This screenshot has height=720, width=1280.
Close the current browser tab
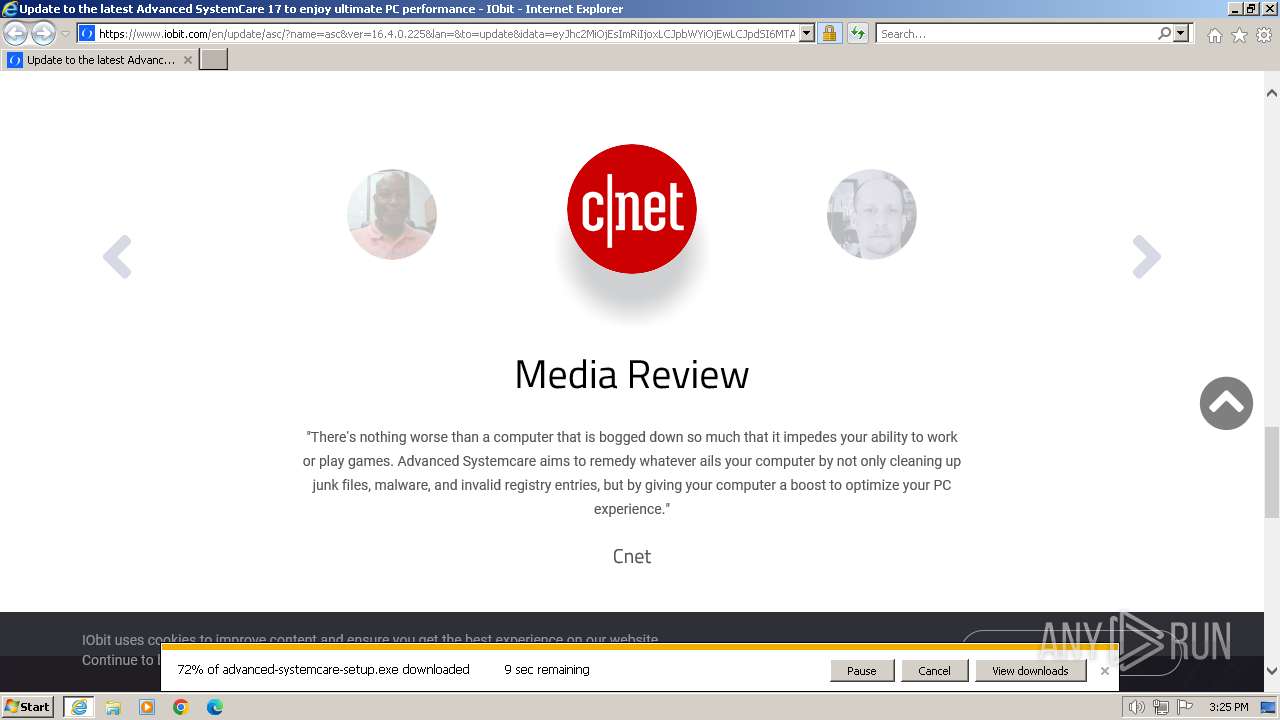[x=187, y=60]
